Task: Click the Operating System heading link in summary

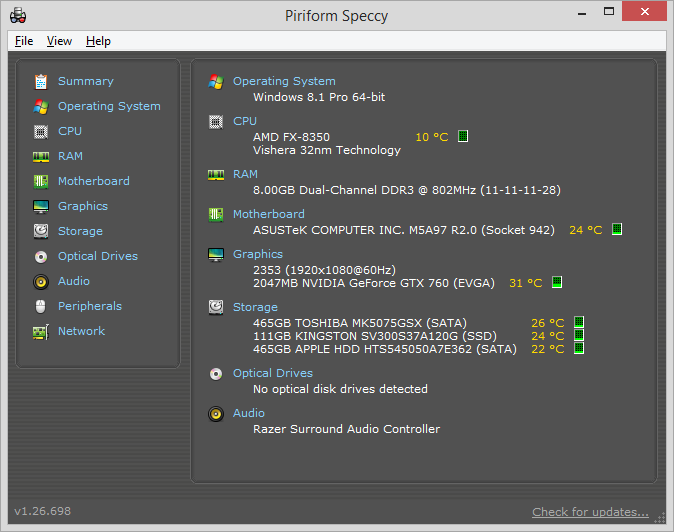Action: [x=284, y=81]
